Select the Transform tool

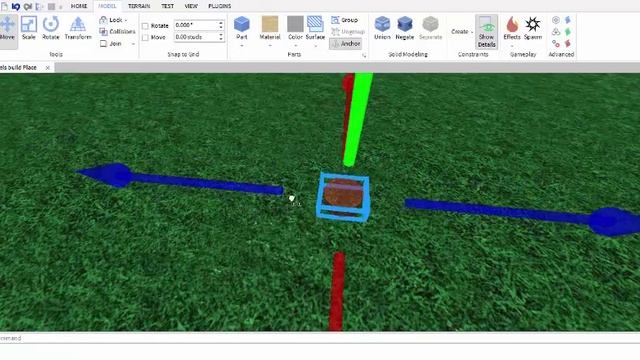coord(78,29)
